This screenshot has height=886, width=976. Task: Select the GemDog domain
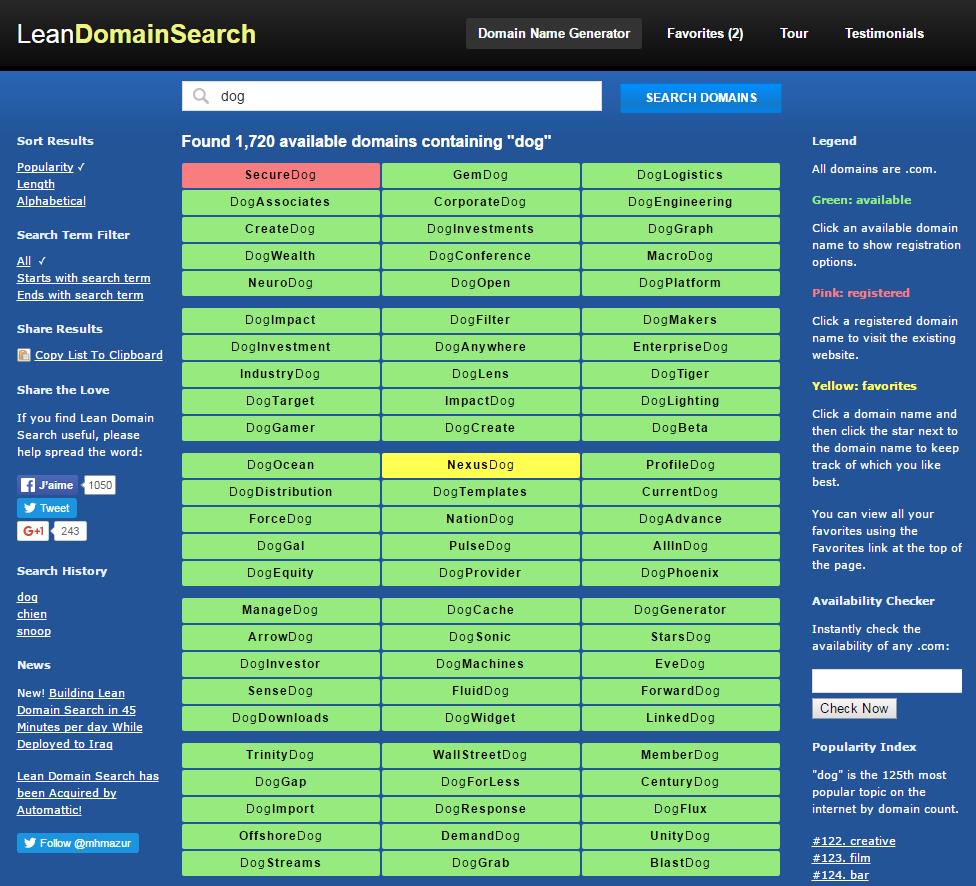coord(481,175)
